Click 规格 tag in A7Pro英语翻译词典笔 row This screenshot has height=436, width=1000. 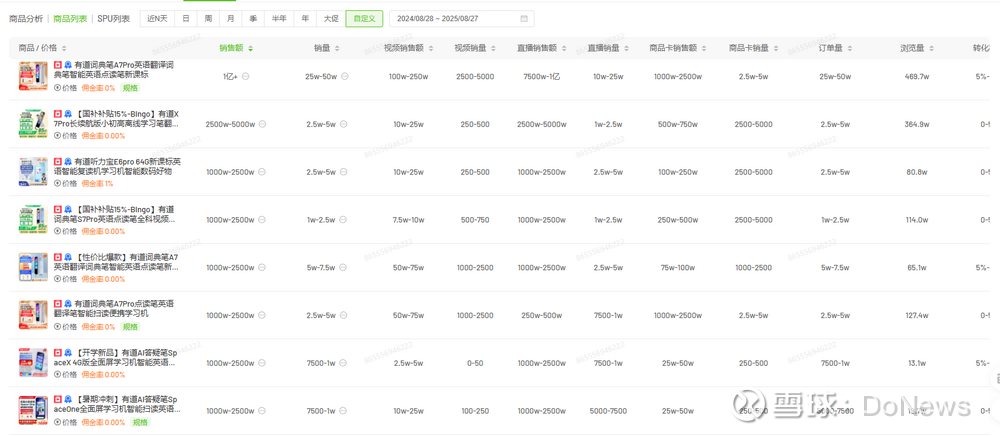point(130,88)
